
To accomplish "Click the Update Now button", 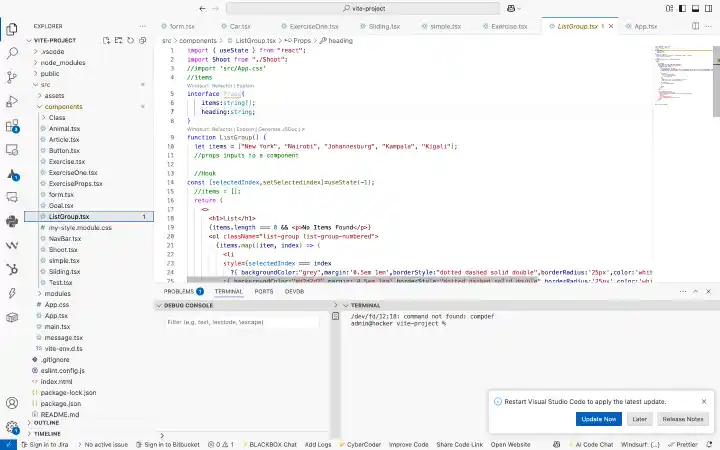I will click(600, 419).
